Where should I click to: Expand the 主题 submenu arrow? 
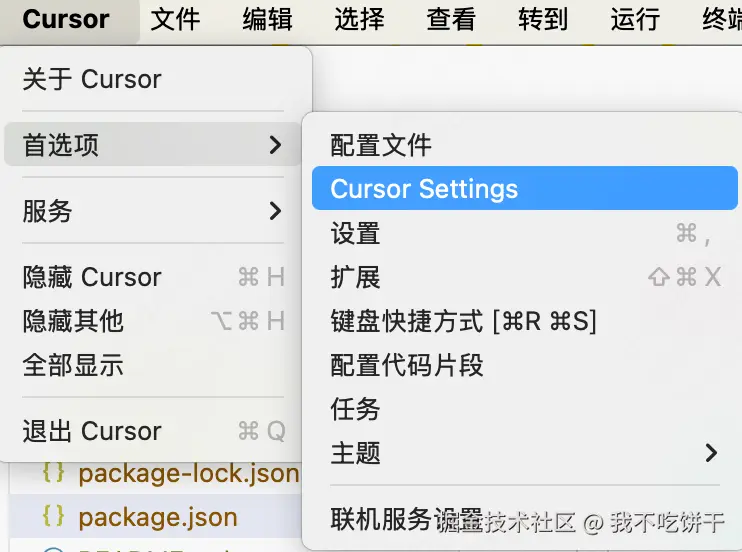coord(711,453)
